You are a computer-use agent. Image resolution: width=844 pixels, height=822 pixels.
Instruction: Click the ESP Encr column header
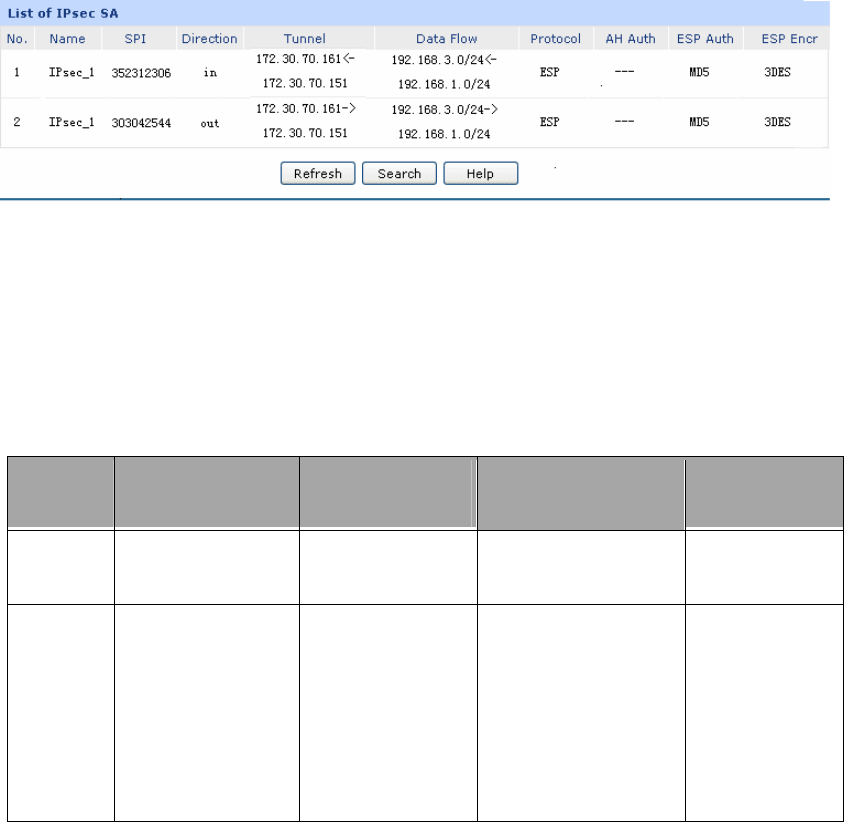coord(781,39)
